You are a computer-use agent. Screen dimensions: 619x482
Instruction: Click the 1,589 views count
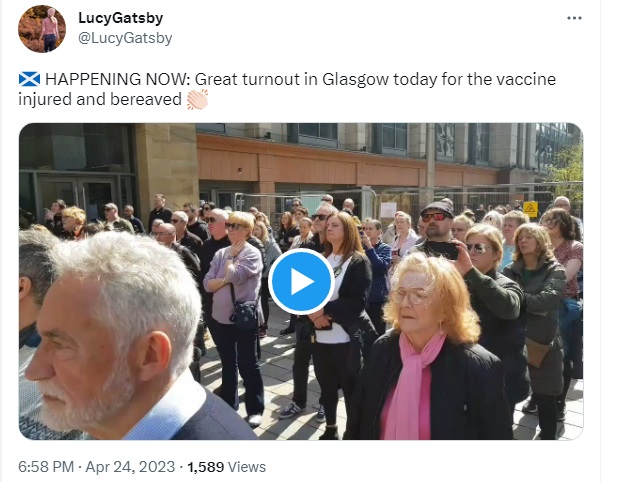[205, 467]
